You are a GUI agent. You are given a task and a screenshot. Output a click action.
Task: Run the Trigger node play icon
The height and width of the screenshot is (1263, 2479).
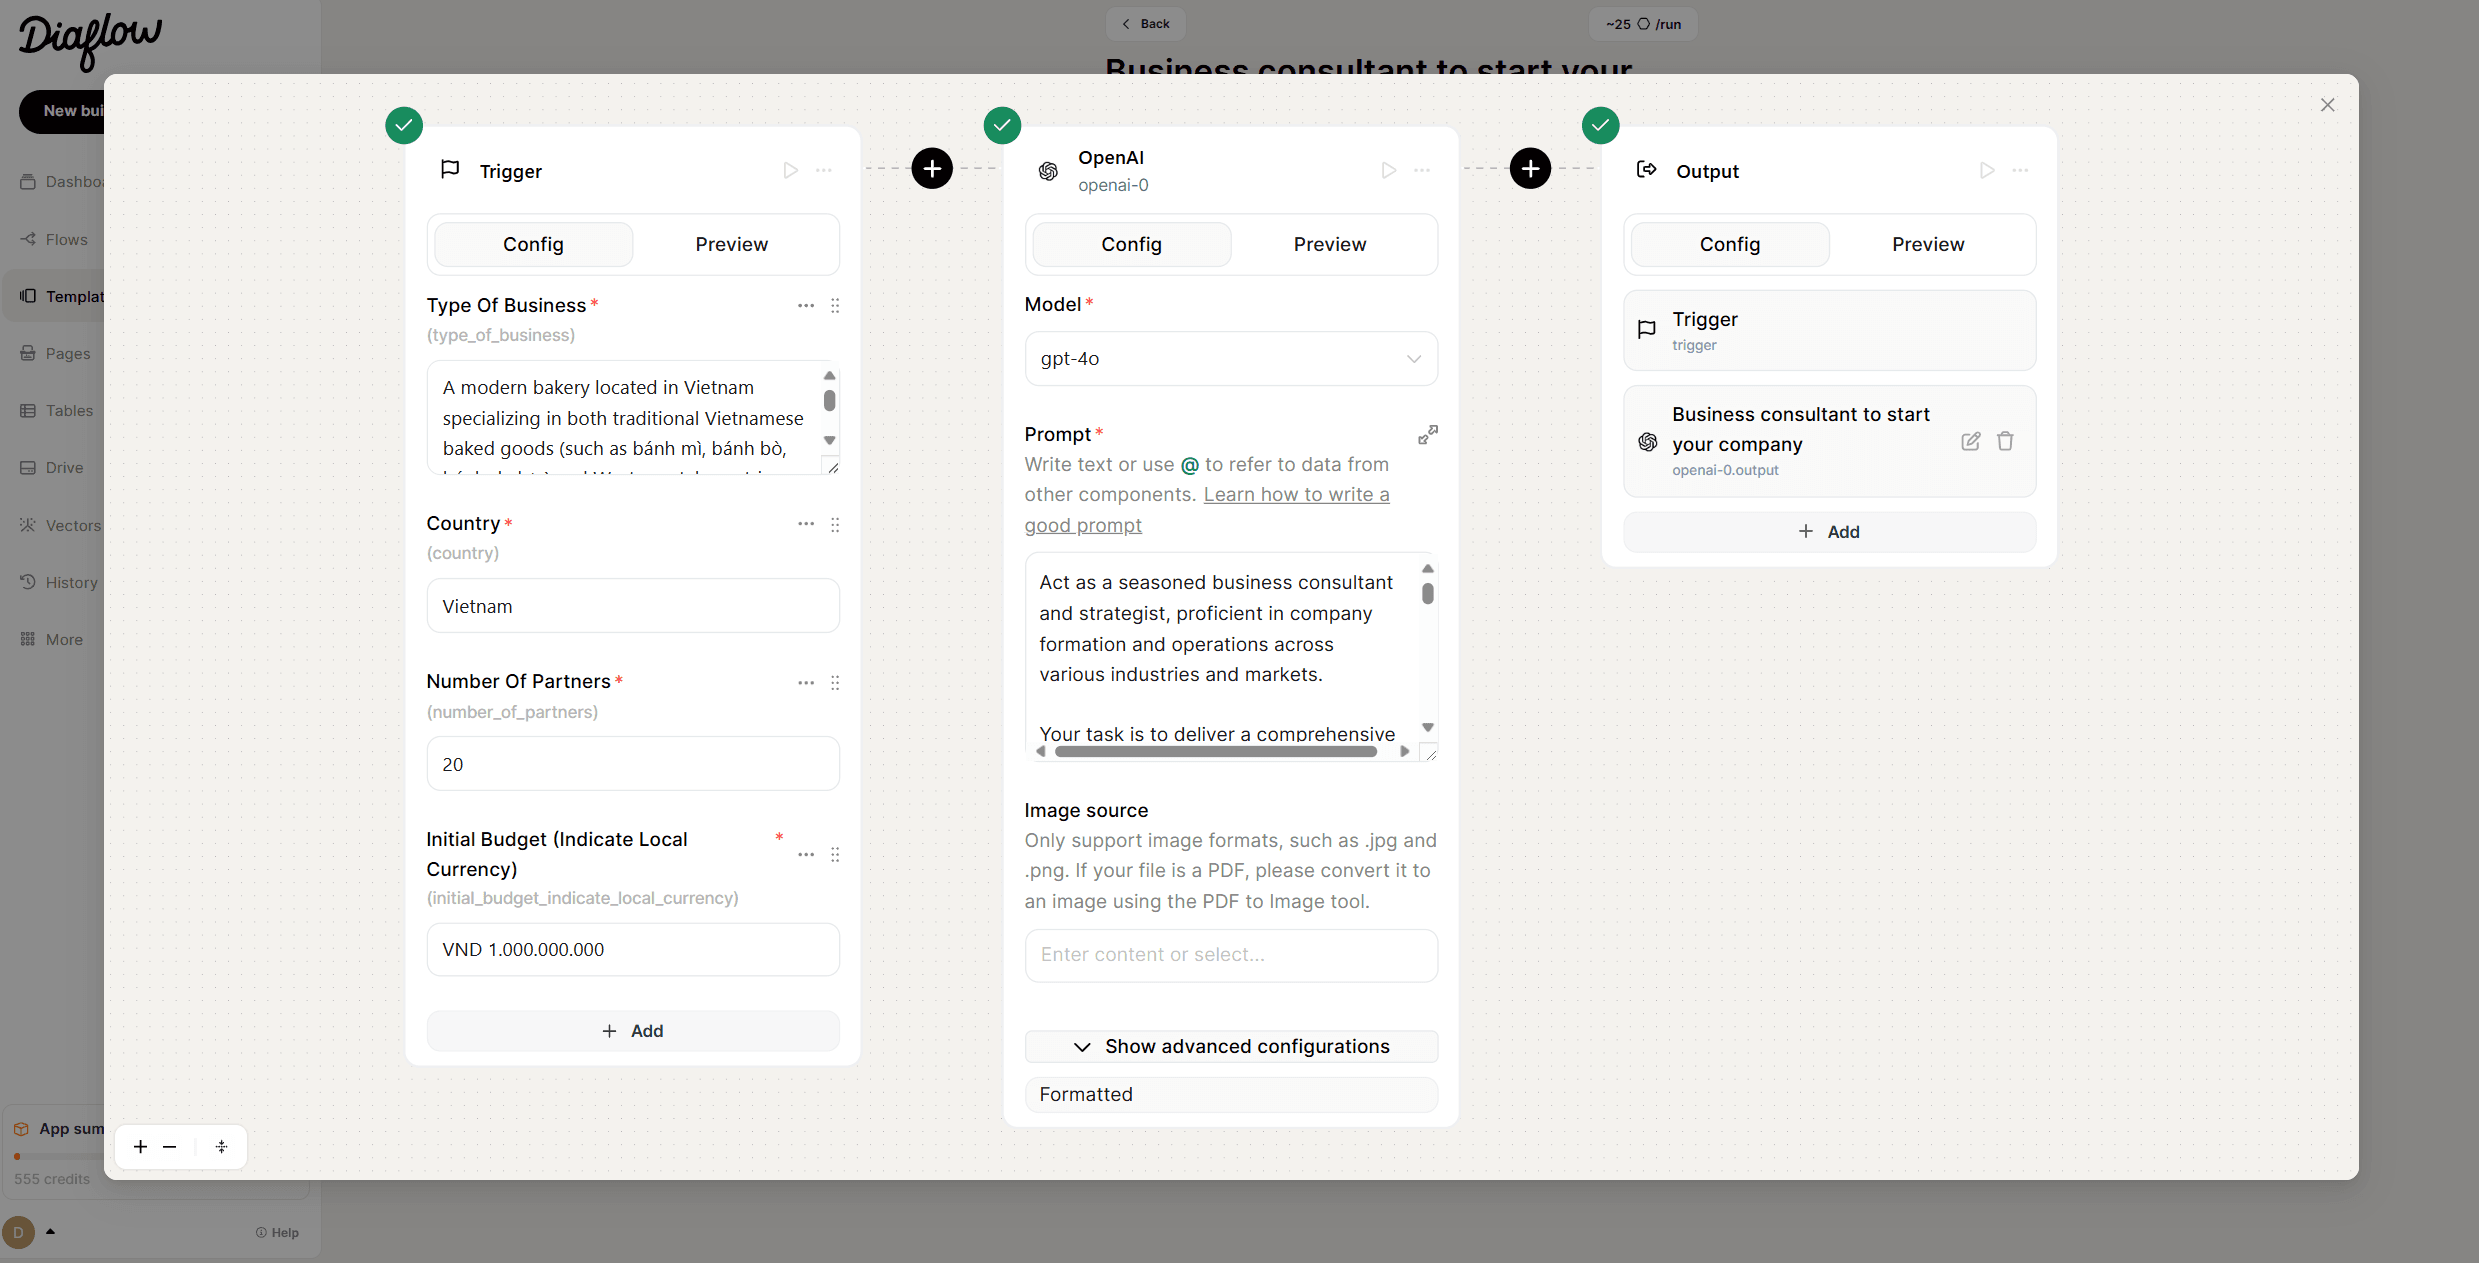tap(790, 171)
